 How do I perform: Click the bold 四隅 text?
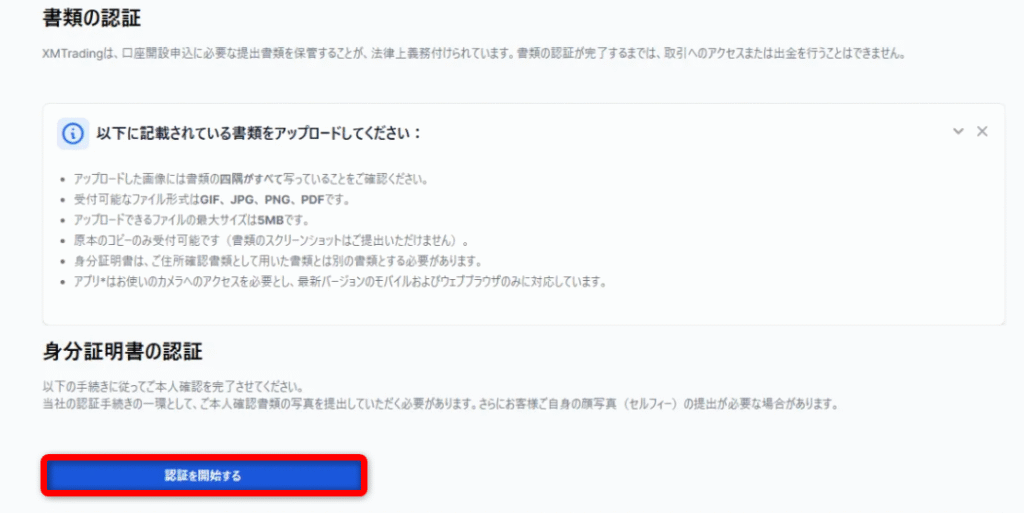273,179
